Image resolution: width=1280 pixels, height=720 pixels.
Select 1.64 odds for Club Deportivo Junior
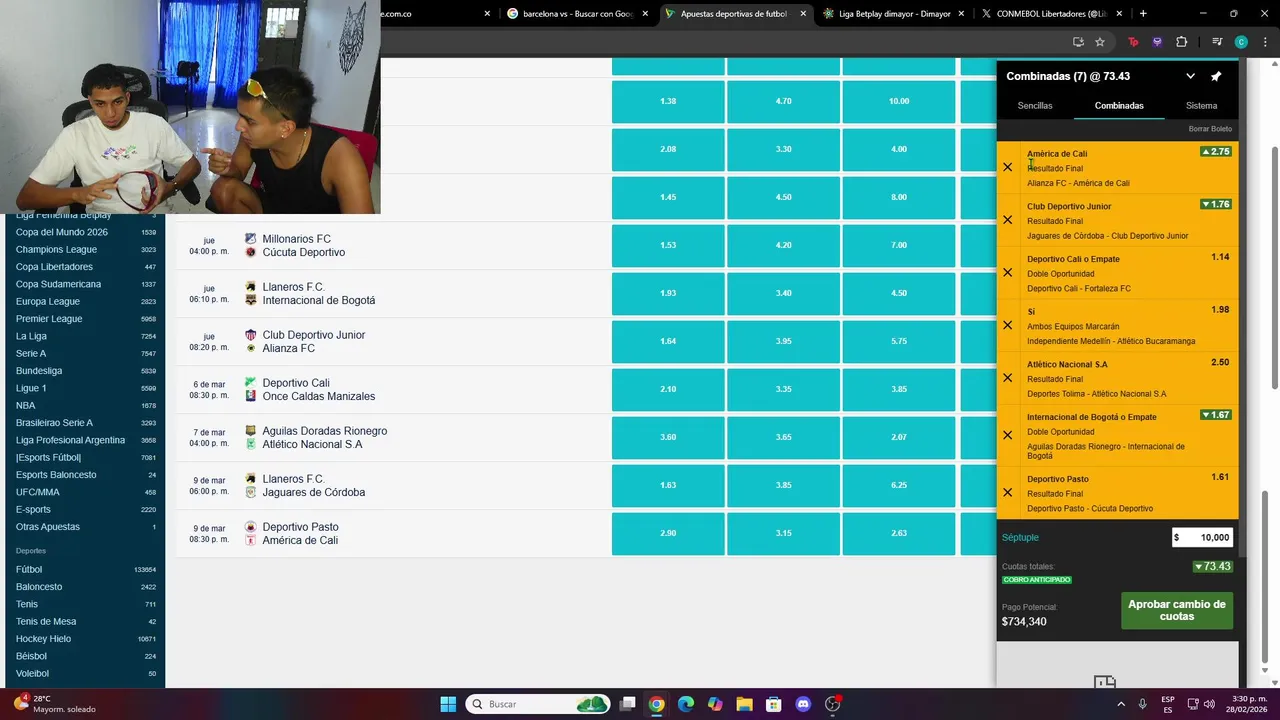tap(668, 341)
